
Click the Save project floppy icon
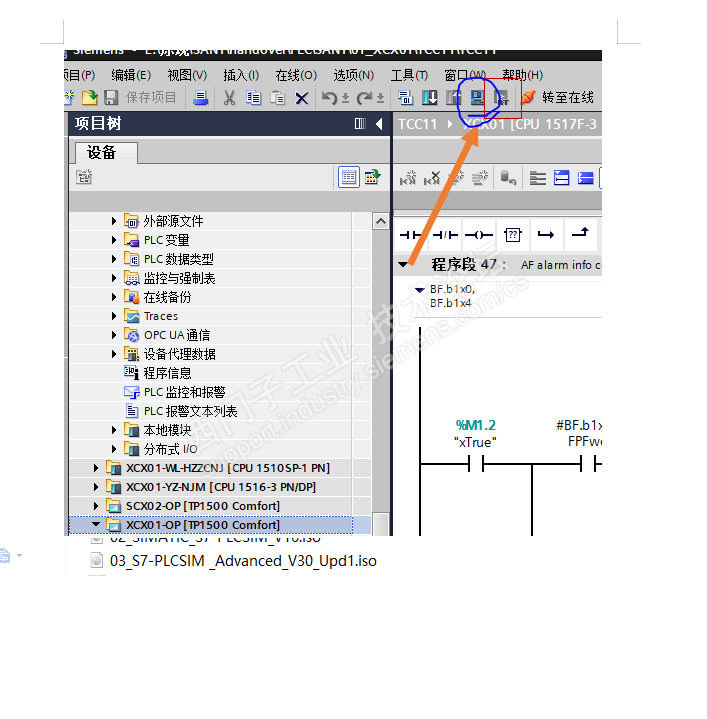coord(111,97)
